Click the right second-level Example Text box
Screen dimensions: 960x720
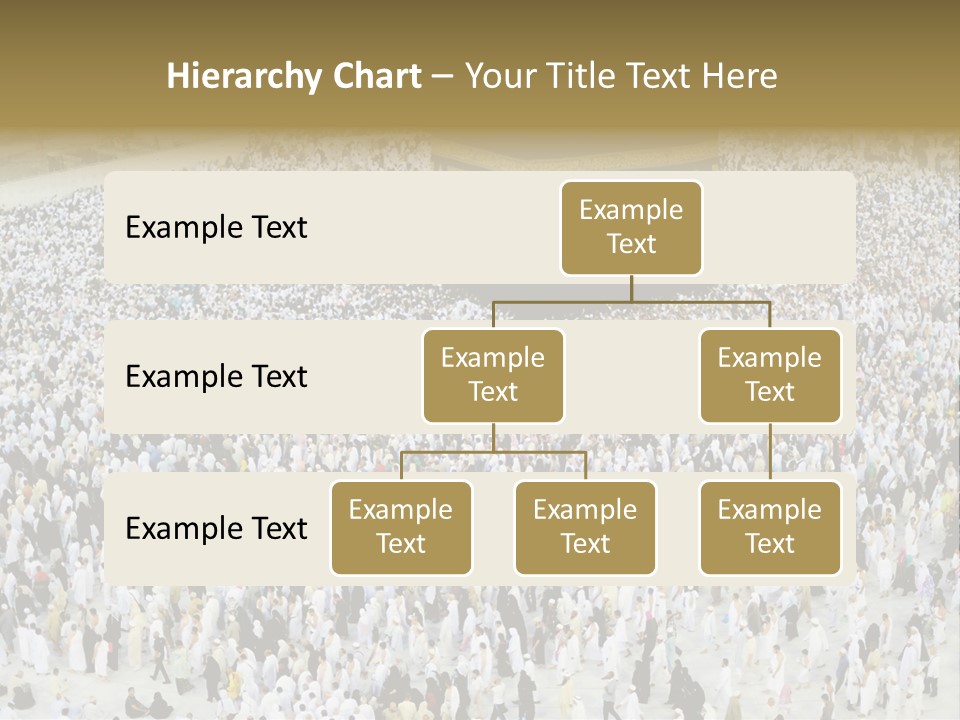pyautogui.click(x=770, y=375)
